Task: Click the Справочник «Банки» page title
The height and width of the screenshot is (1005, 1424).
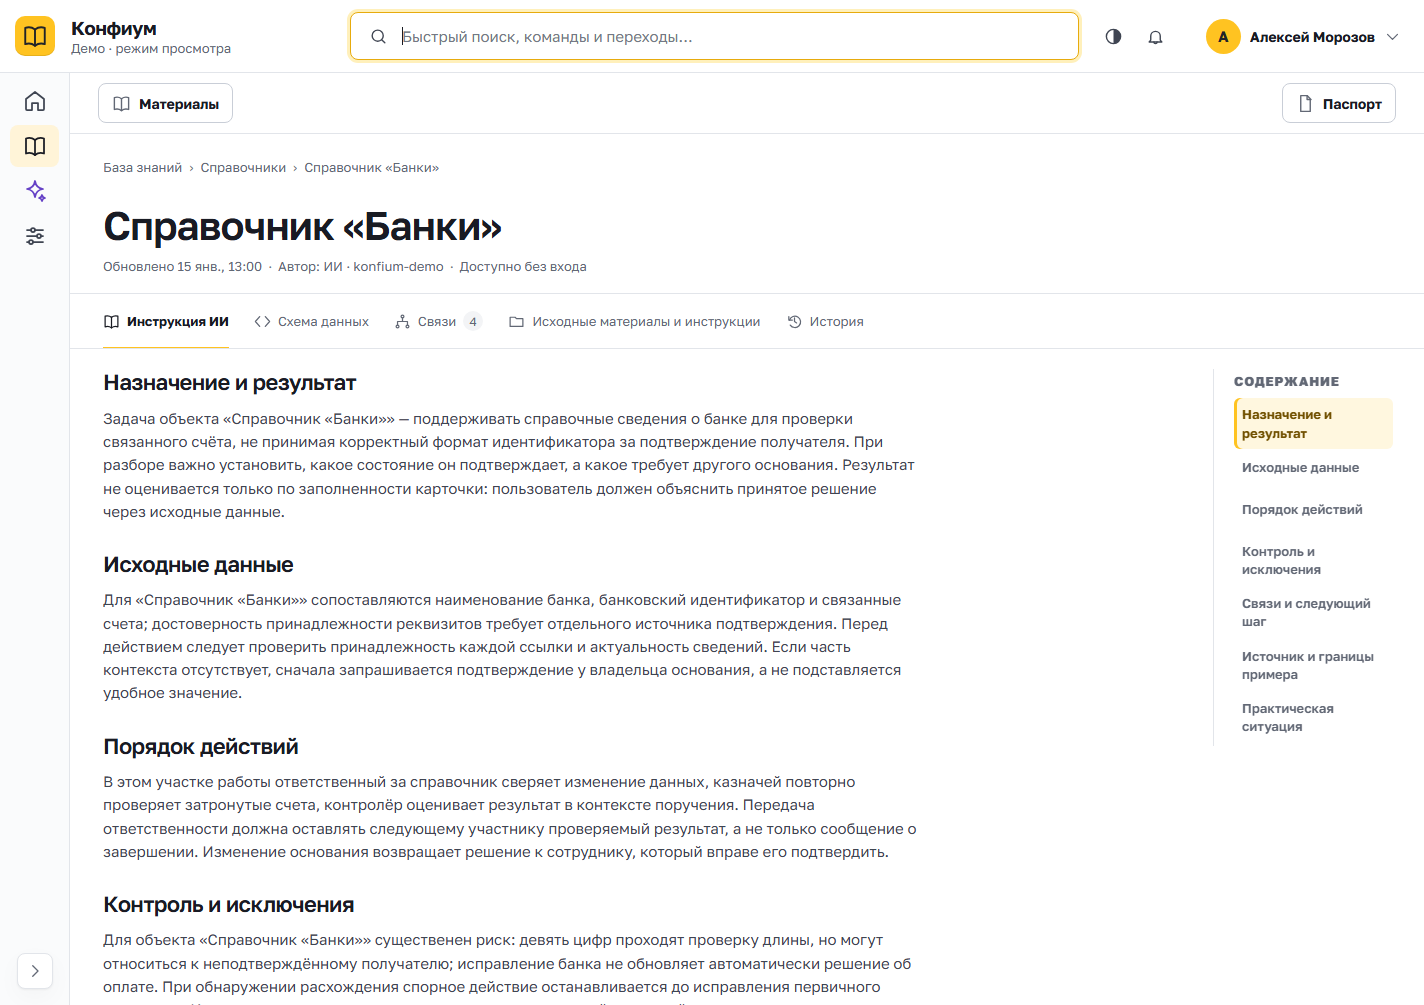Action: click(302, 227)
